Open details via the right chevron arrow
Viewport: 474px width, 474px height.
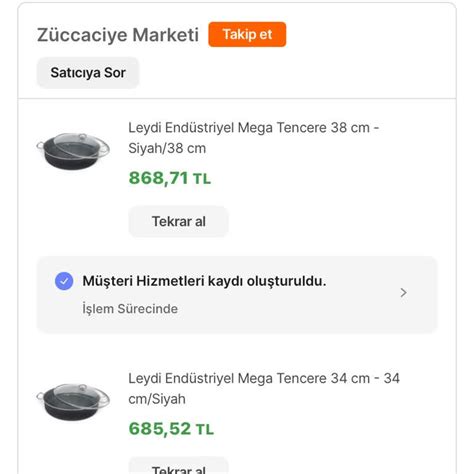[403, 293]
